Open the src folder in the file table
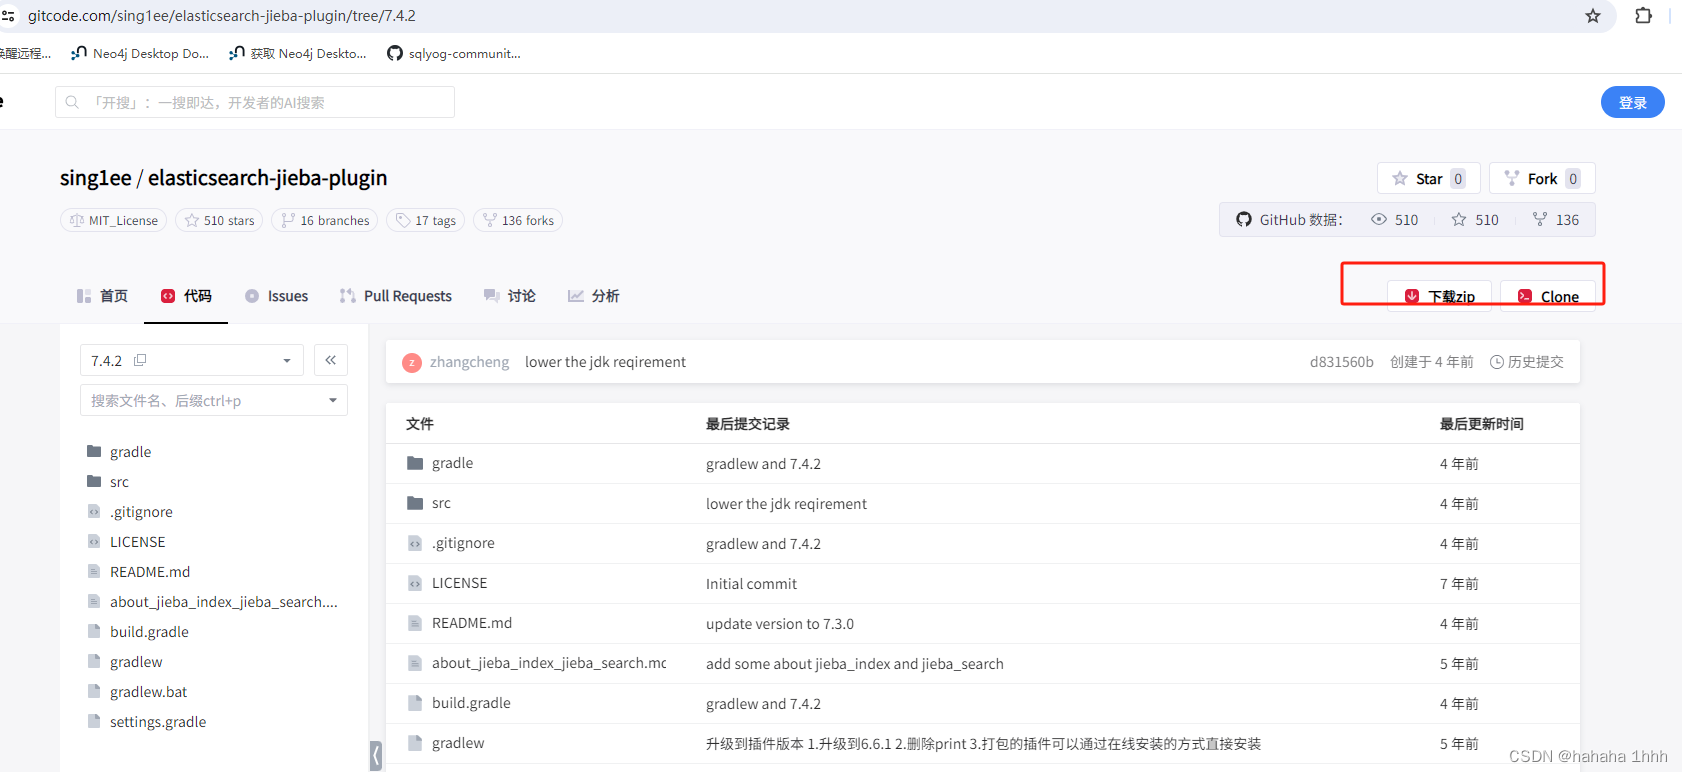The height and width of the screenshot is (772, 1682). [x=429, y=503]
